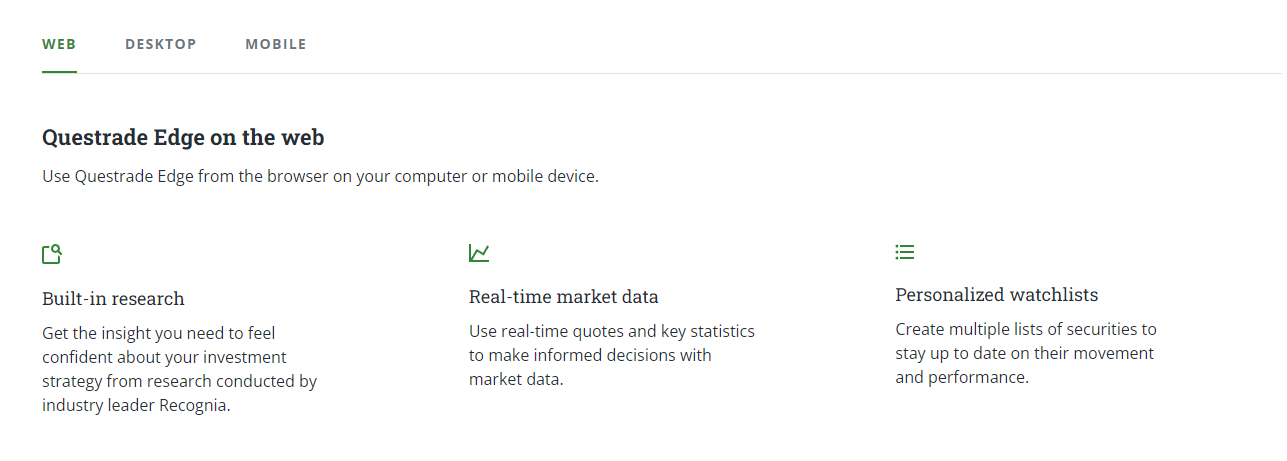The image size is (1287, 461).
Task: Click the Built-in research description paragraph
Action: click(x=180, y=369)
